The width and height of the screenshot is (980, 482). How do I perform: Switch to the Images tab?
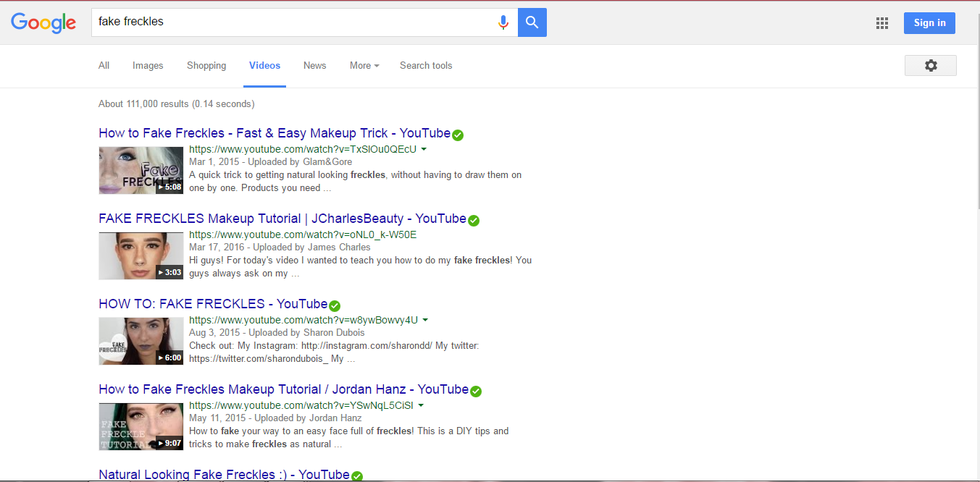tap(148, 66)
